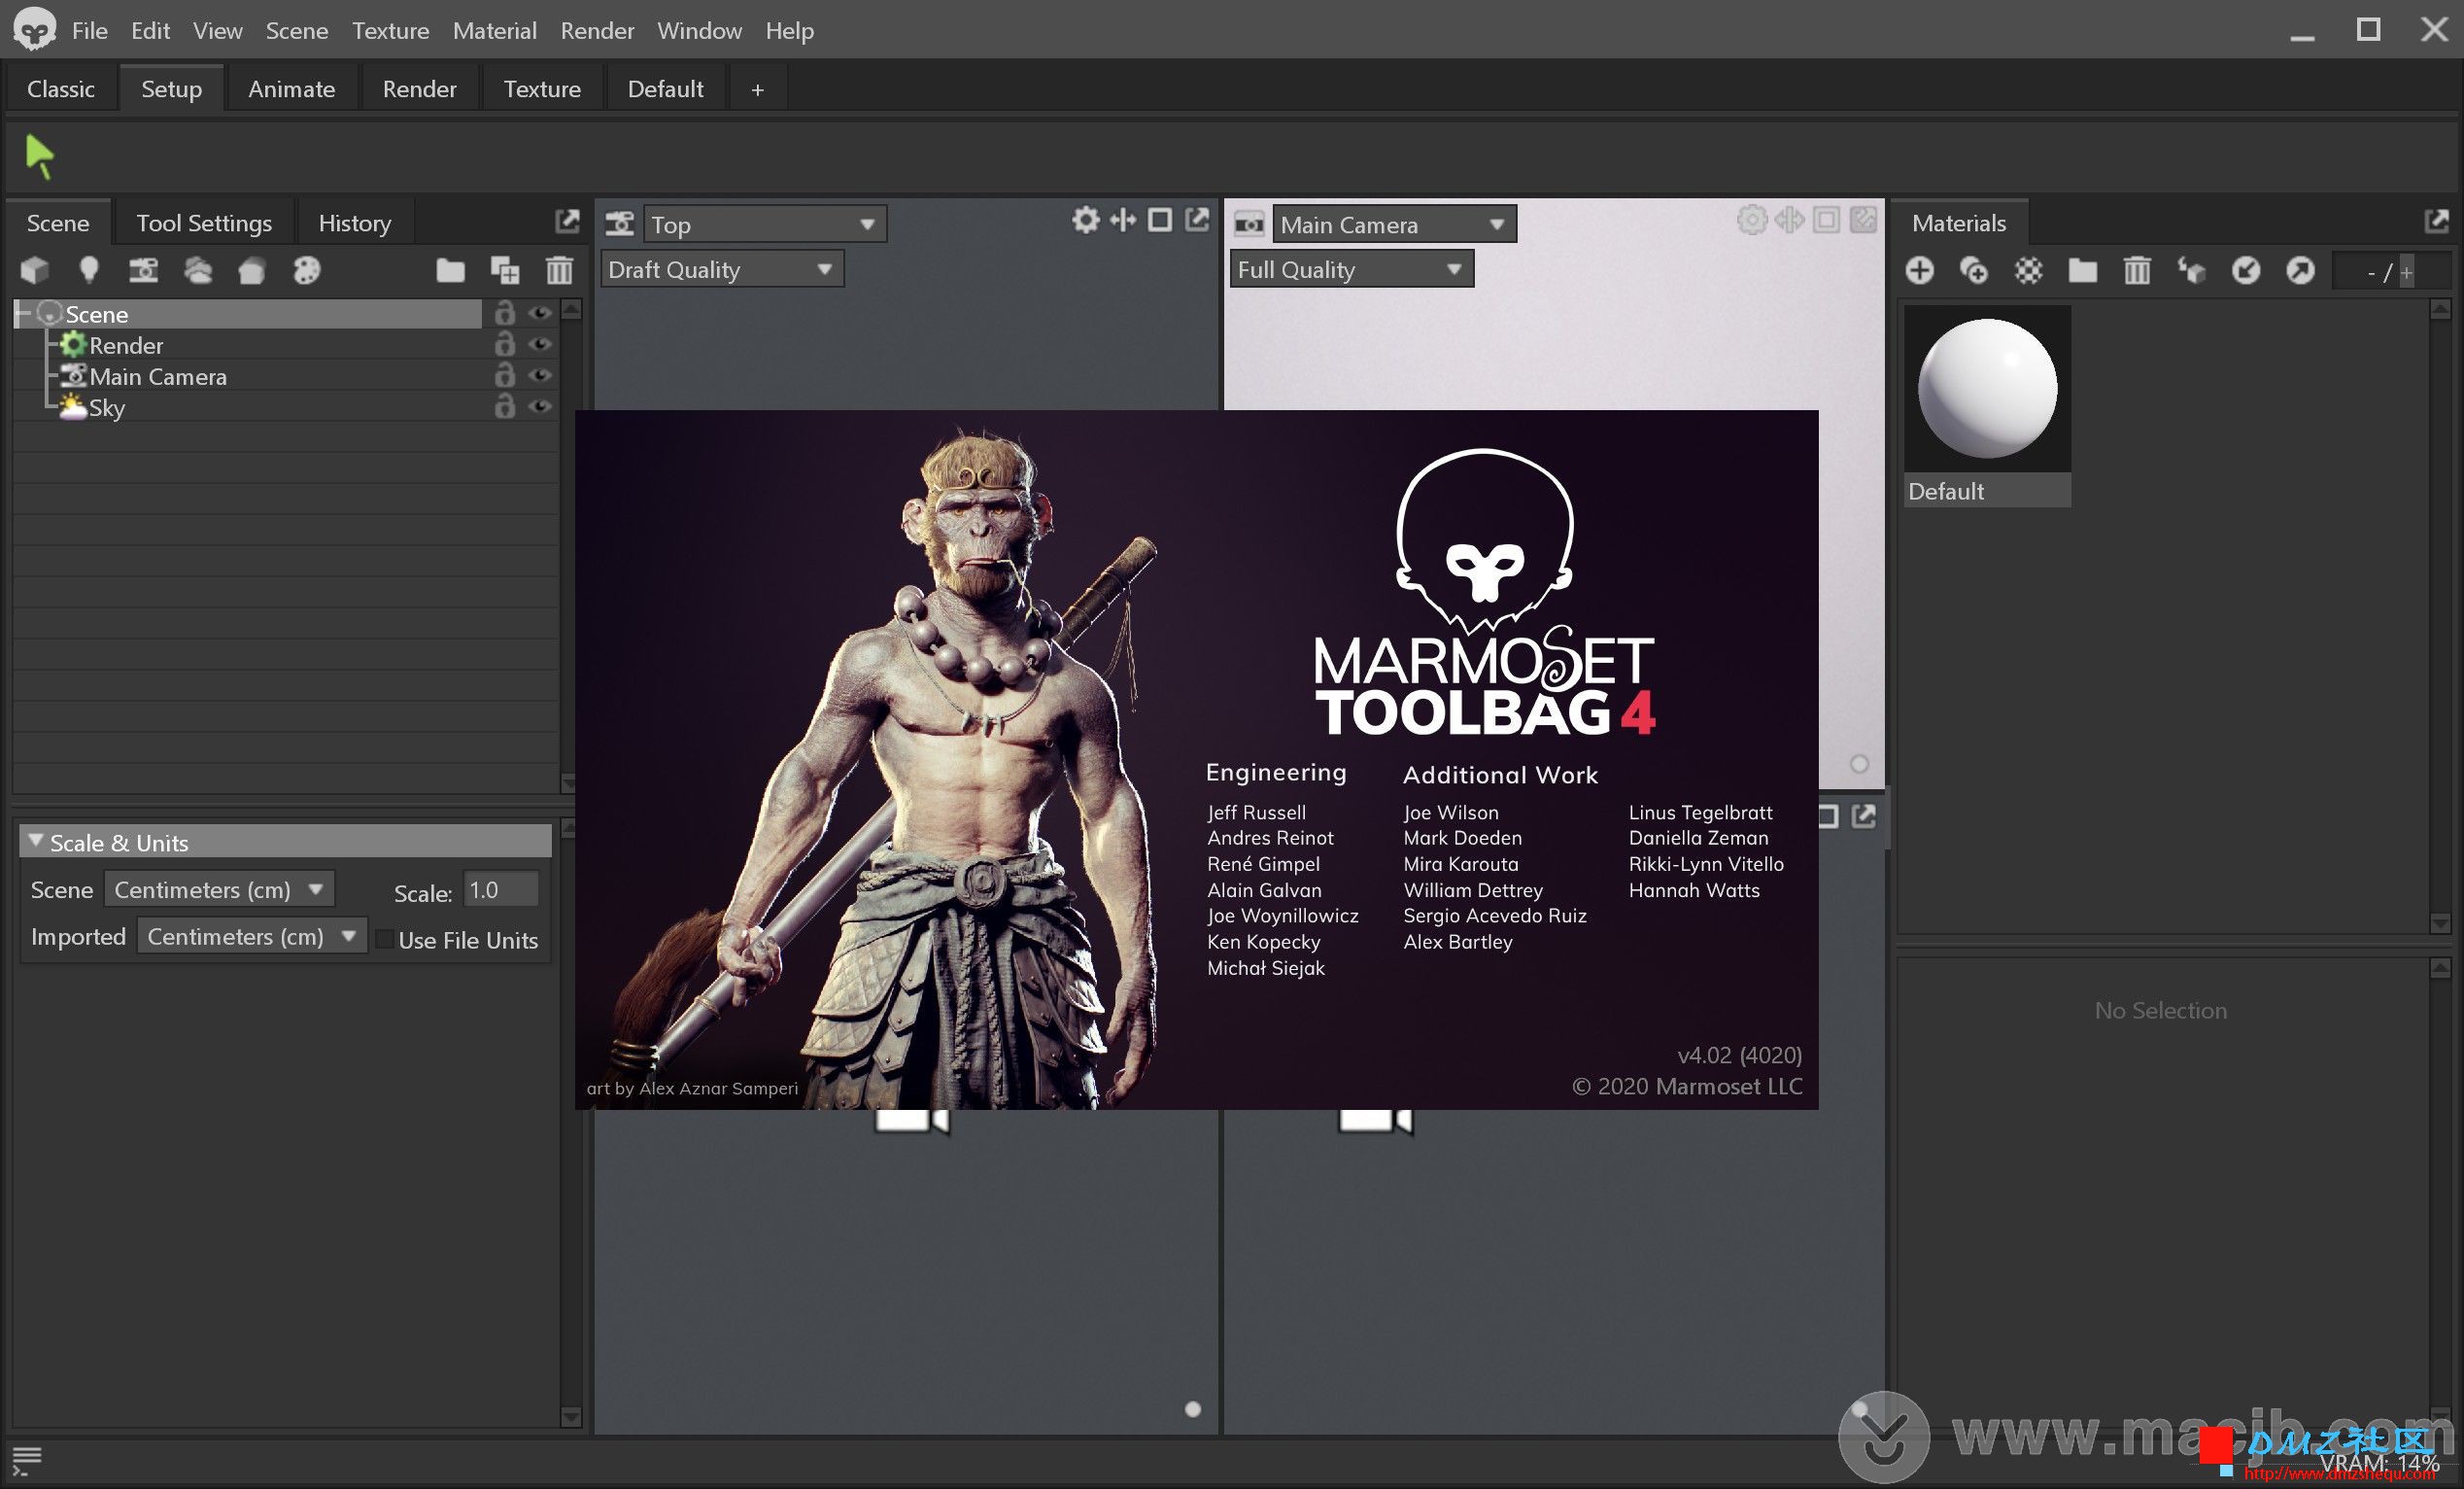Screen dimensions: 2464x1489
Task: Duplicate the selected material
Action: pos(1974,270)
